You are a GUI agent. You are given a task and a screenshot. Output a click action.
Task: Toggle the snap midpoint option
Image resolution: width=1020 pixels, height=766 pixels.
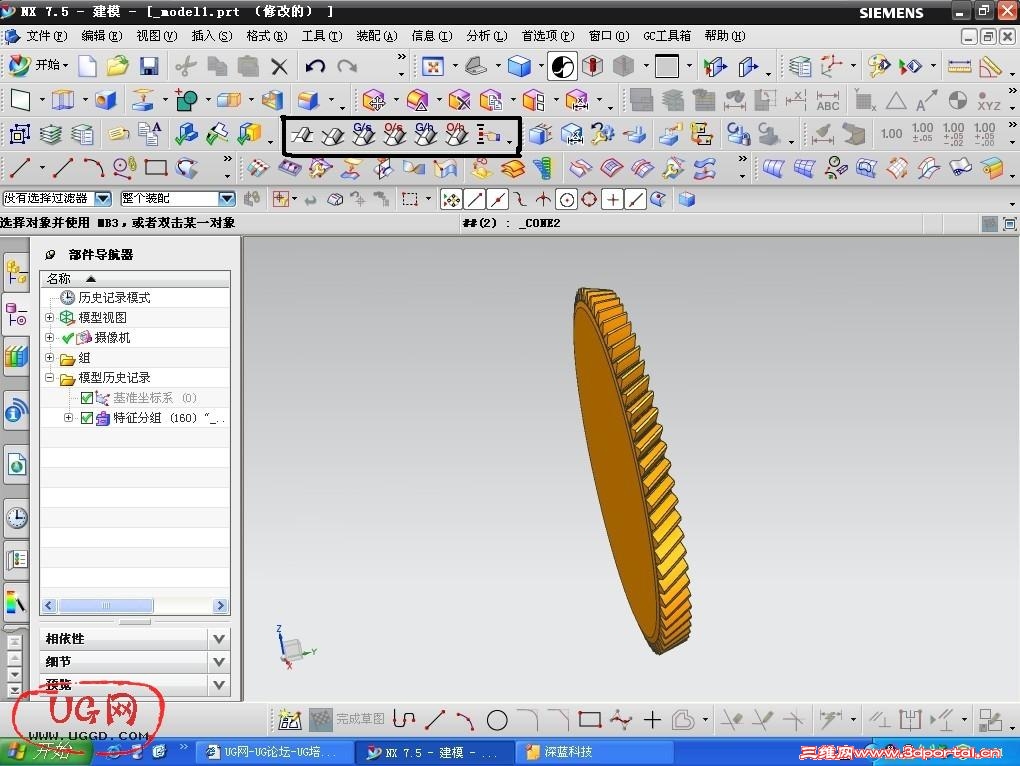[498, 200]
